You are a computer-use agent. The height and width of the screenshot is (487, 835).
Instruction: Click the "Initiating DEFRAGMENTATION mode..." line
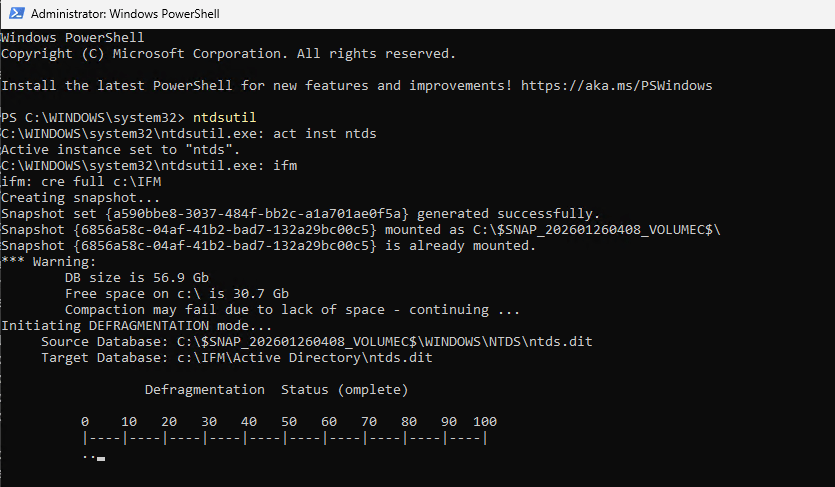pyautogui.click(x=136, y=325)
